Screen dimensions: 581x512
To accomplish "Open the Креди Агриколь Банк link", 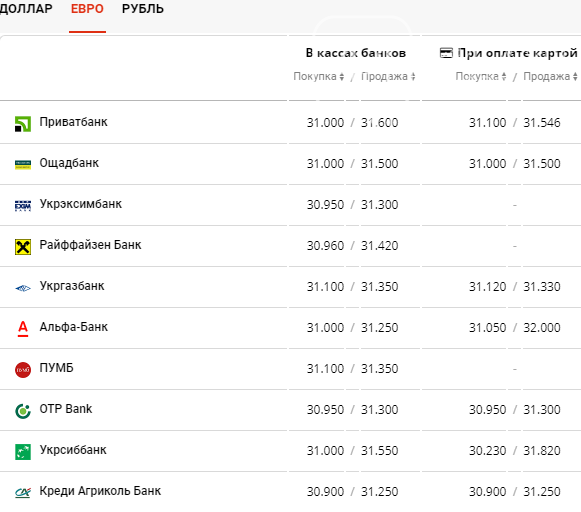I will point(100,491).
